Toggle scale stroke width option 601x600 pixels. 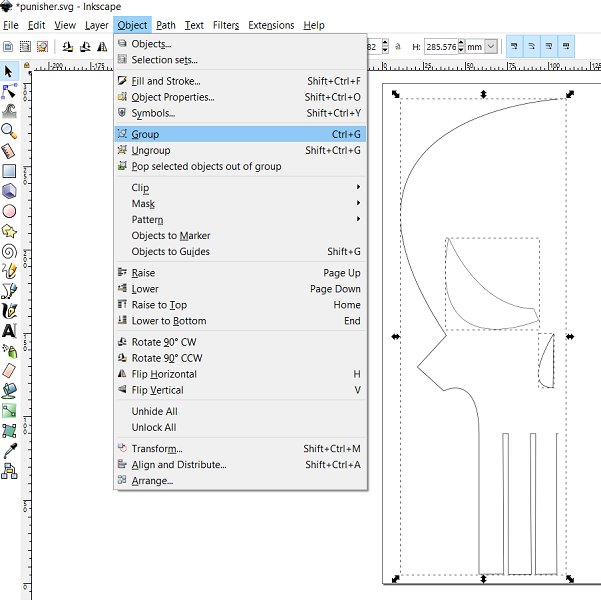(x=514, y=46)
